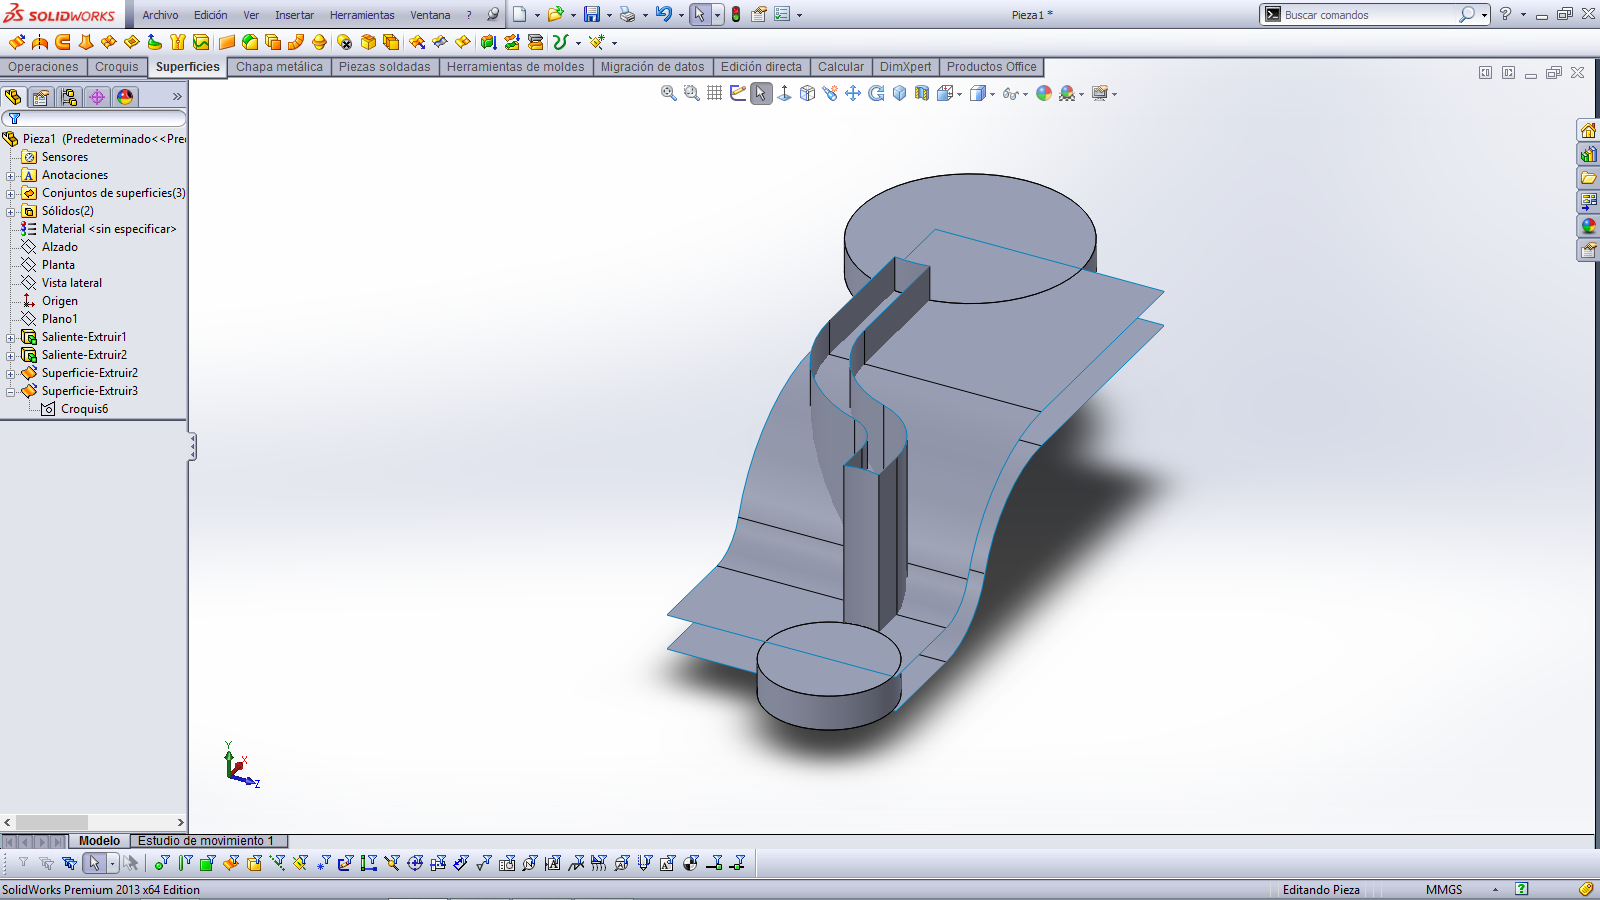Click the Zoom to Area icon
This screenshot has height=900, width=1600.
pos(692,93)
